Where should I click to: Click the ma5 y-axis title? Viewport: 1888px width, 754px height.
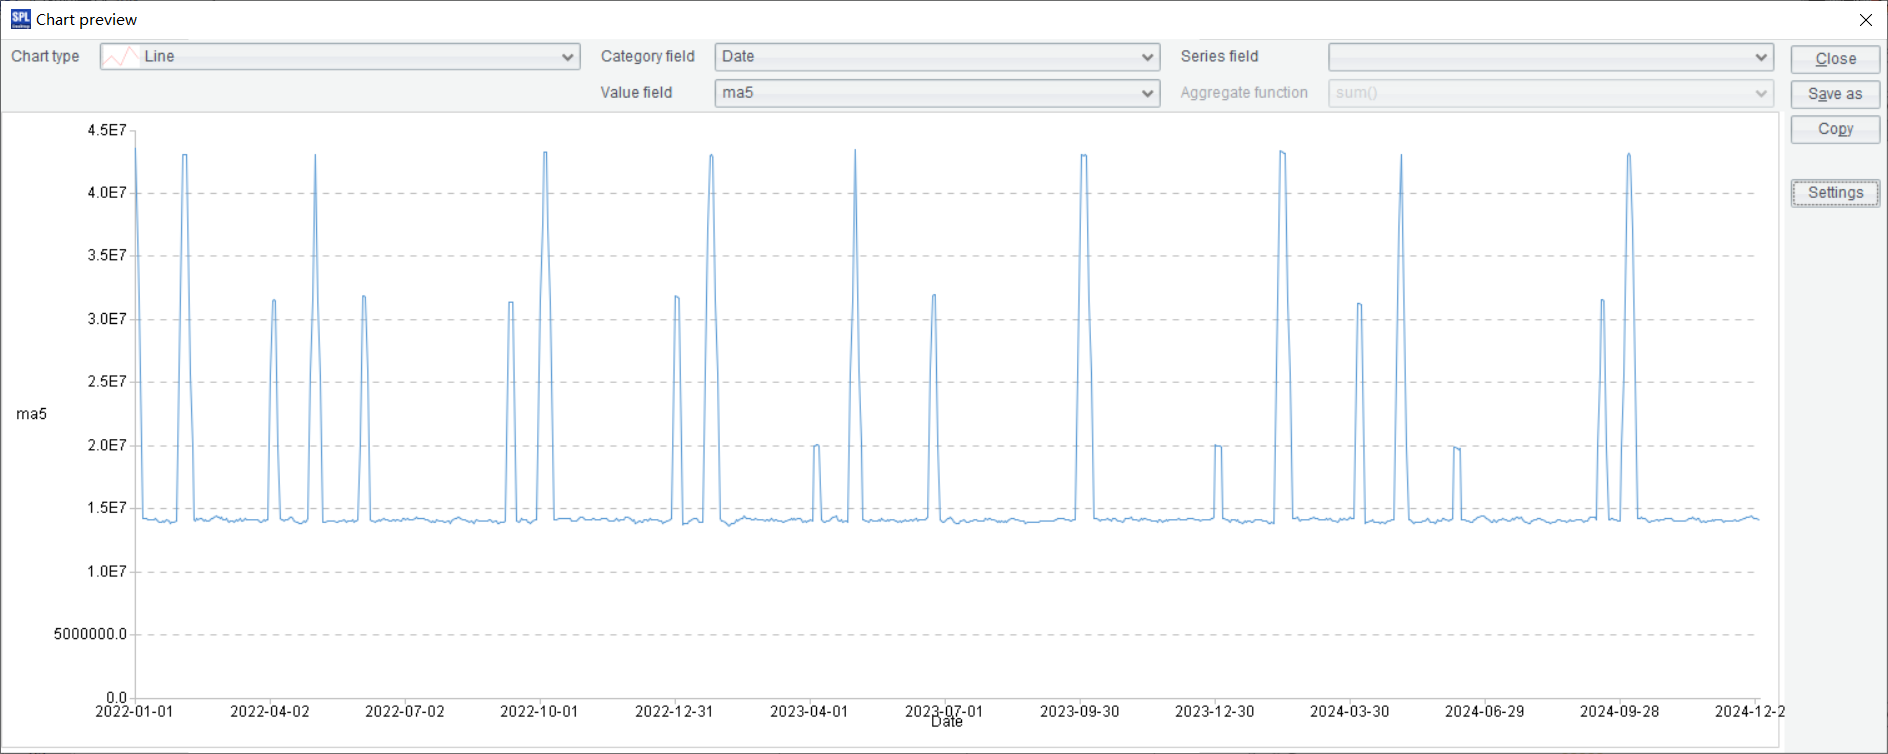pyautogui.click(x=31, y=414)
